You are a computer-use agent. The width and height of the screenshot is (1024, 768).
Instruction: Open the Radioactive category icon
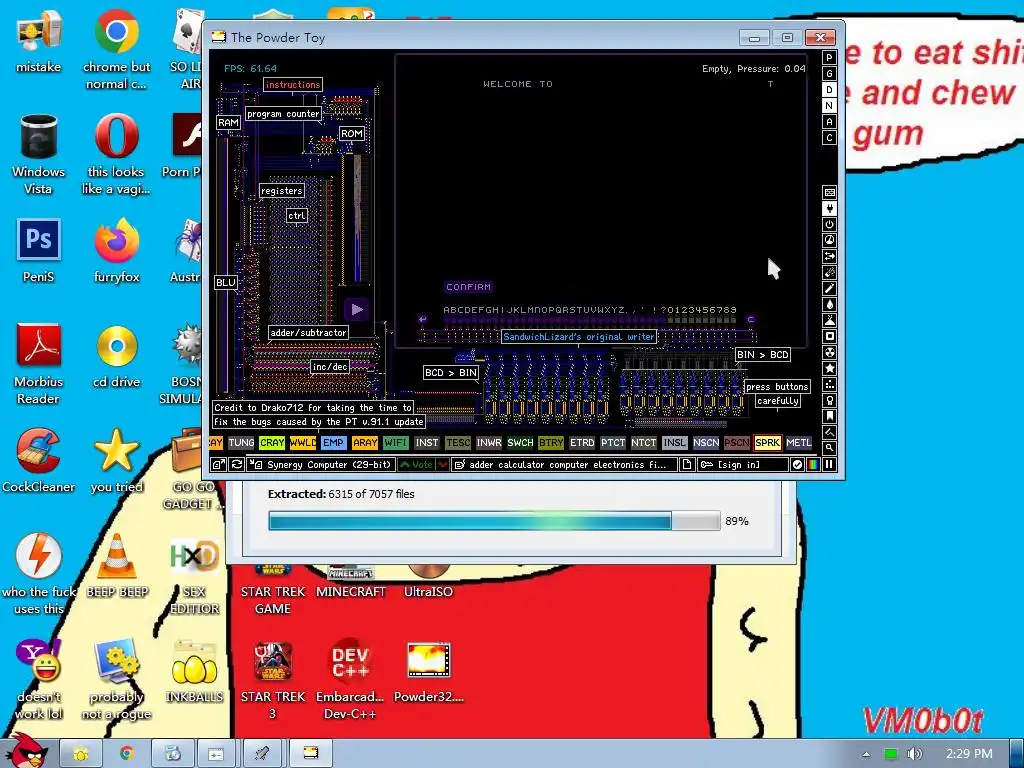(x=829, y=353)
